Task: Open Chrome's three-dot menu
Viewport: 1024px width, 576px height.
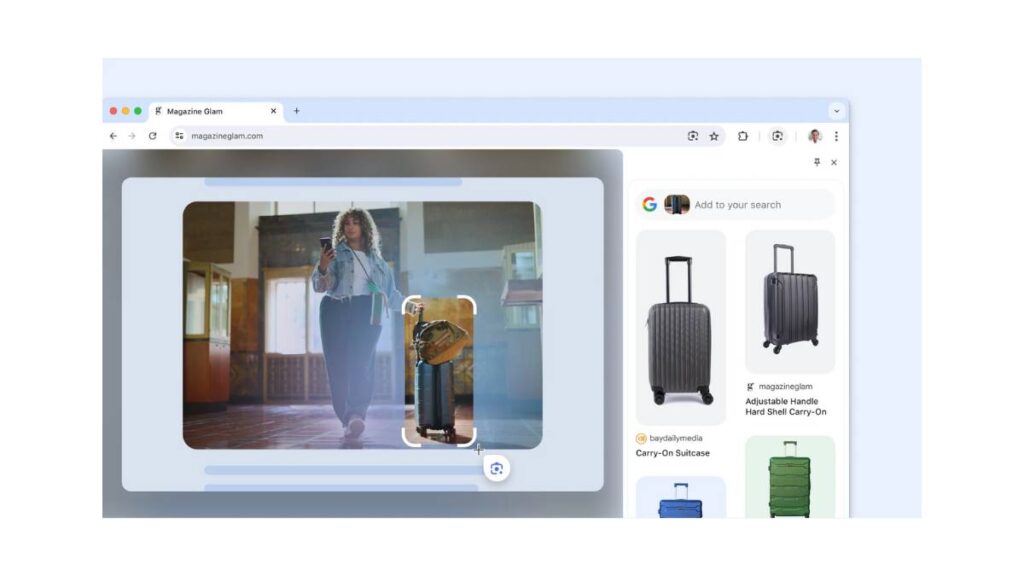Action: tap(836, 136)
